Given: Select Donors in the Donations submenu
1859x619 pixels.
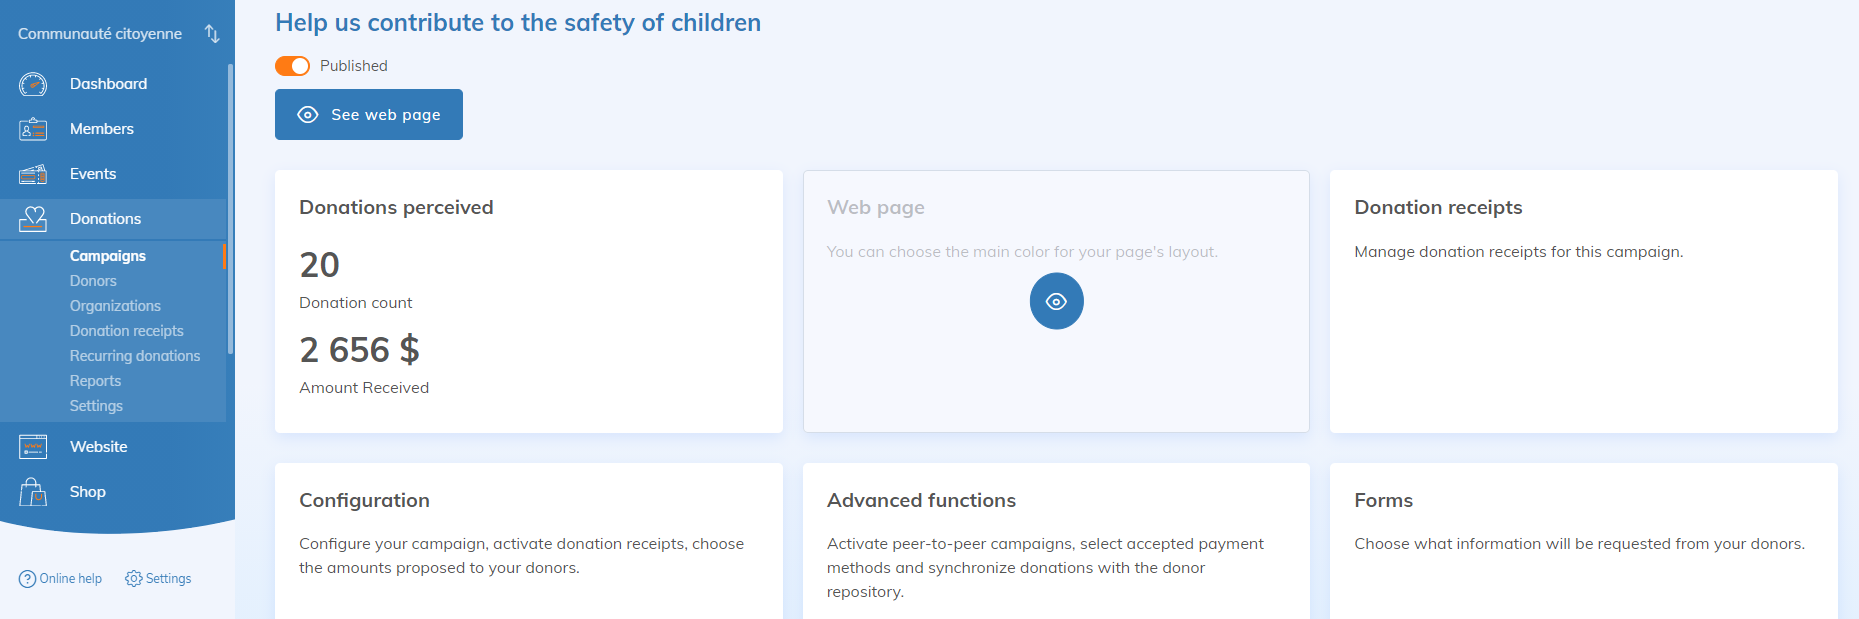Looking at the screenshot, I should tap(93, 281).
